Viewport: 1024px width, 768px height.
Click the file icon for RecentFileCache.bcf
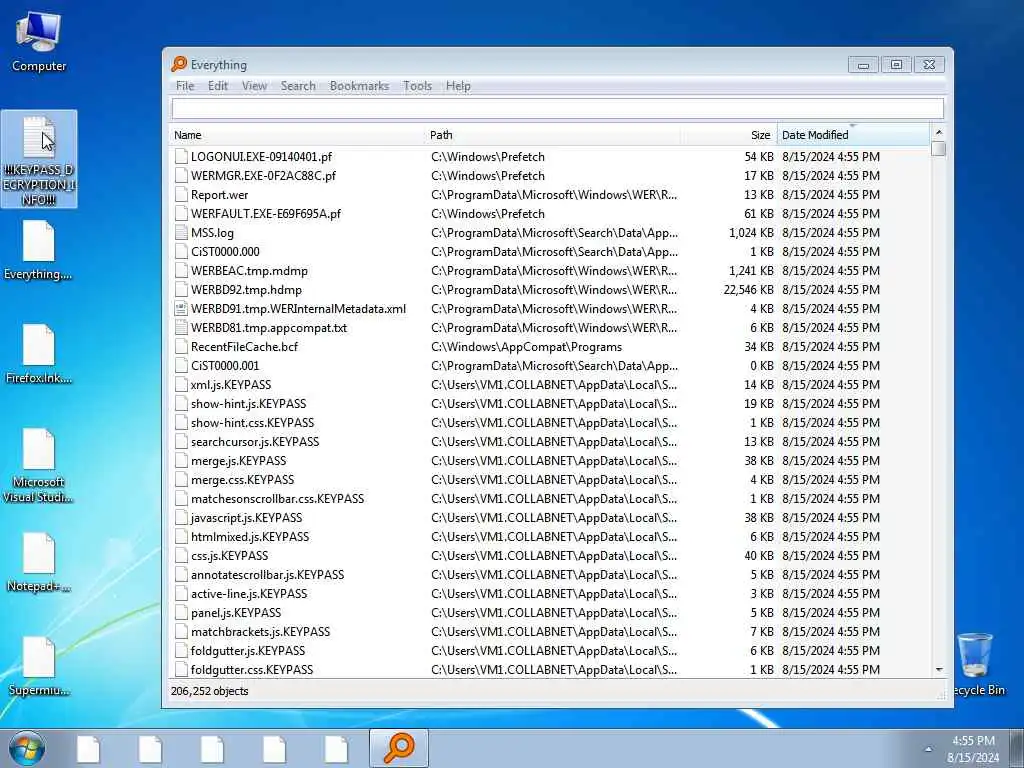181,347
